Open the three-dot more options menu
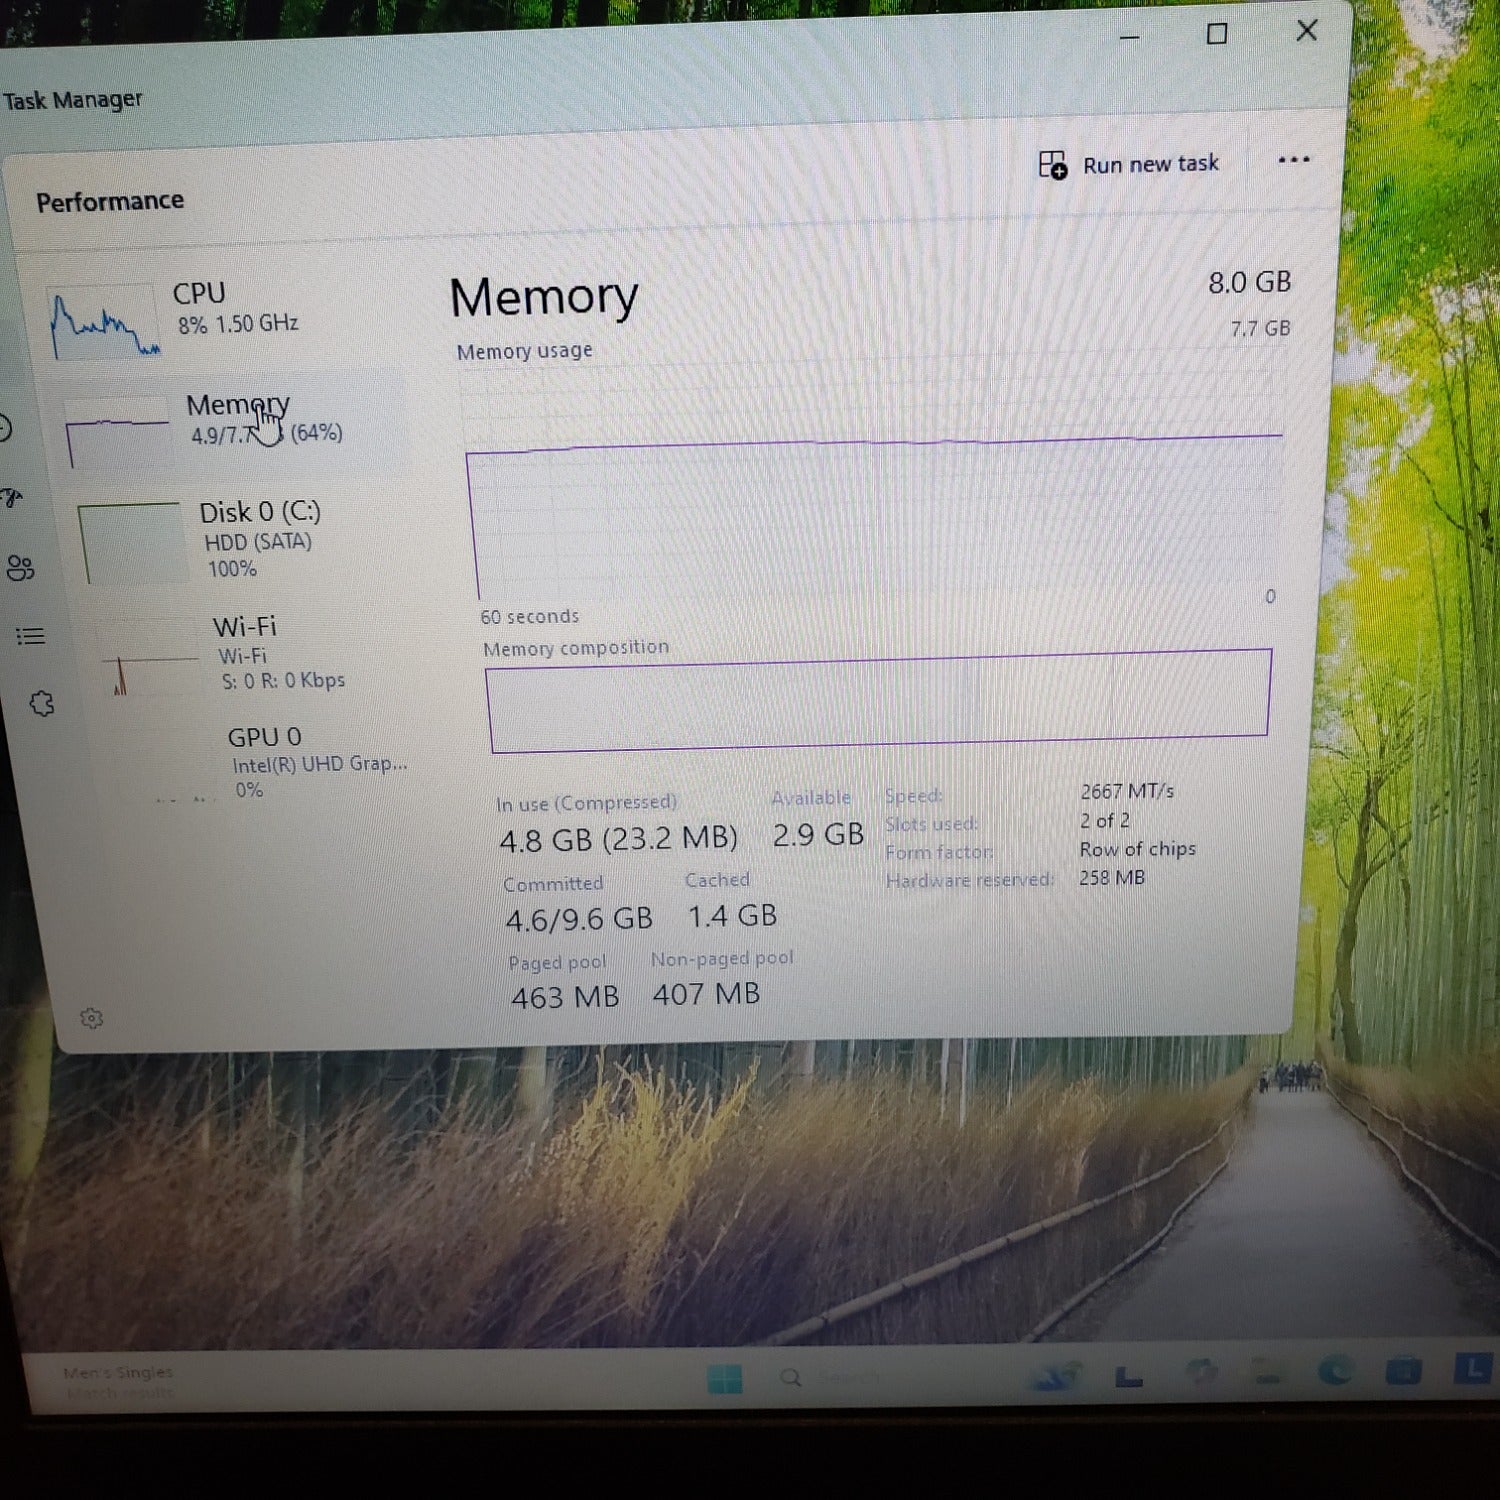Viewport: 1500px width, 1500px height. (1293, 160)
